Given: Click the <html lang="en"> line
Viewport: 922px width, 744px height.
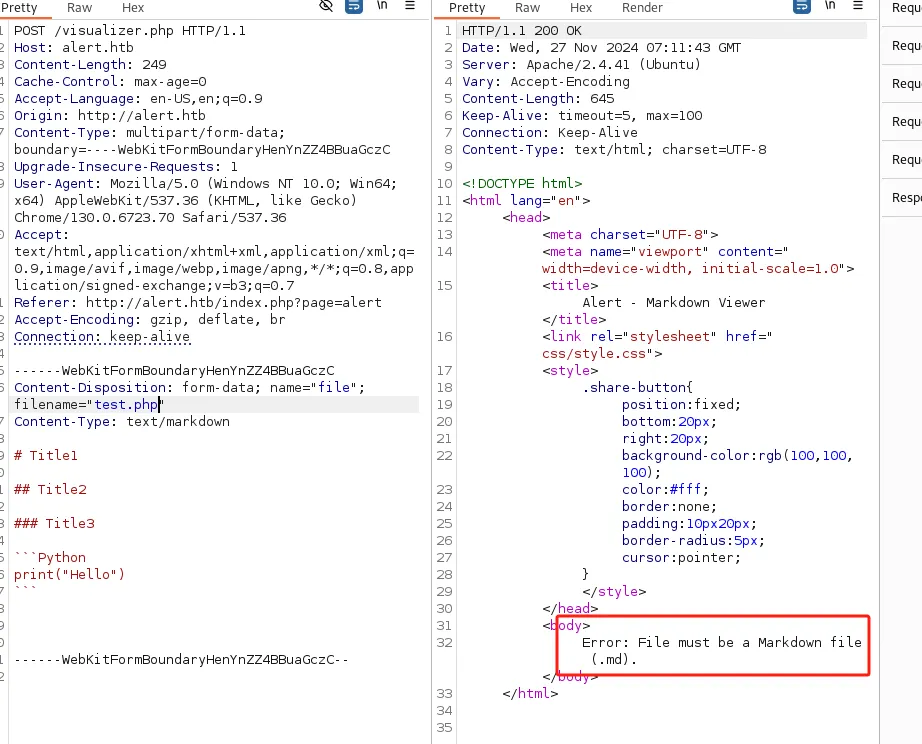Looking at the screenshot, I should pyautogui.click(x=526, y=201).
